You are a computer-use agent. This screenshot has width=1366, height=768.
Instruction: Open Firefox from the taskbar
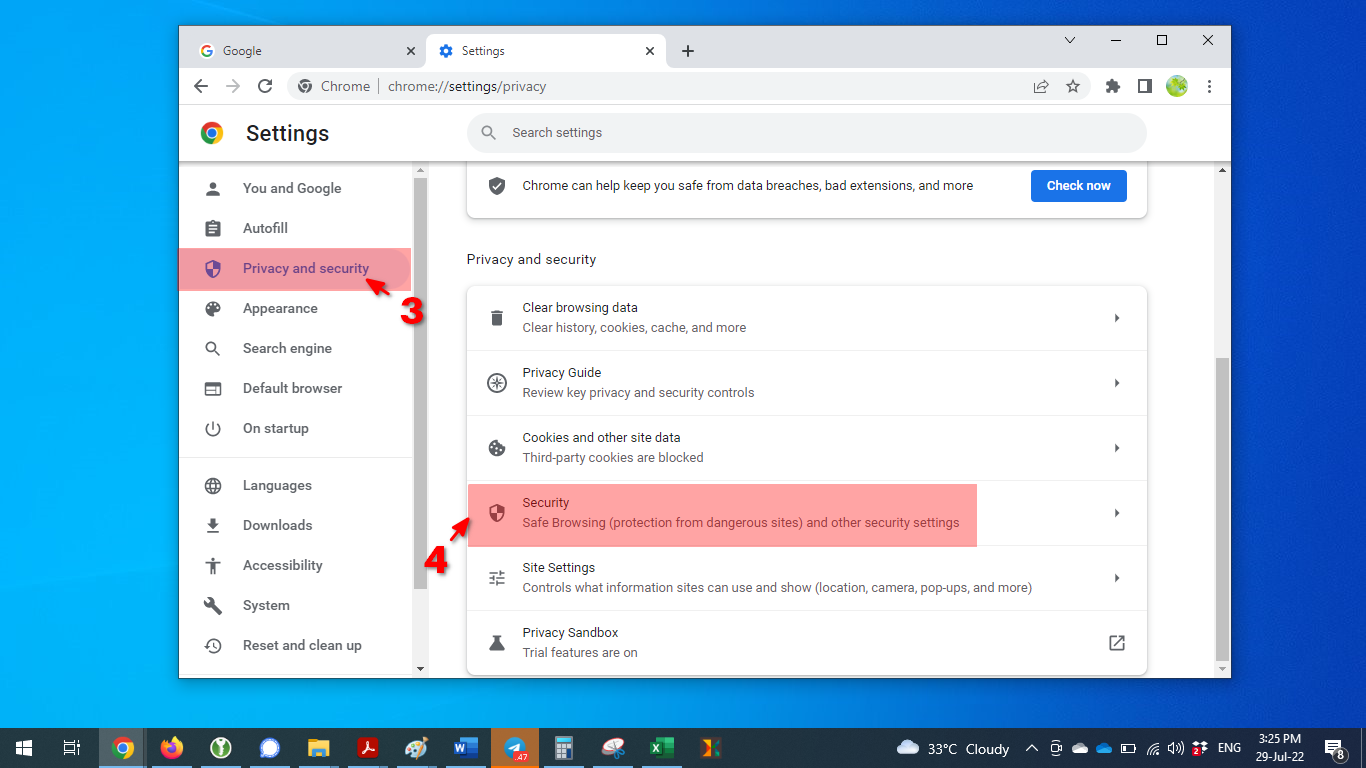(x=172, y=748)
